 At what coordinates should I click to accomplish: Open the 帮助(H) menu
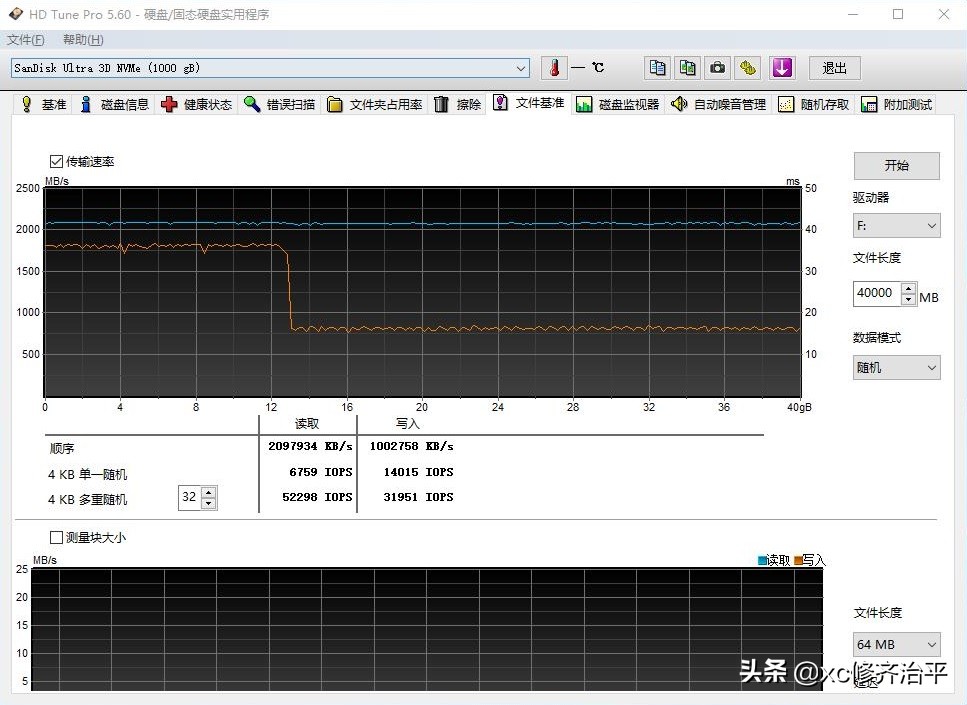point(81,39)
